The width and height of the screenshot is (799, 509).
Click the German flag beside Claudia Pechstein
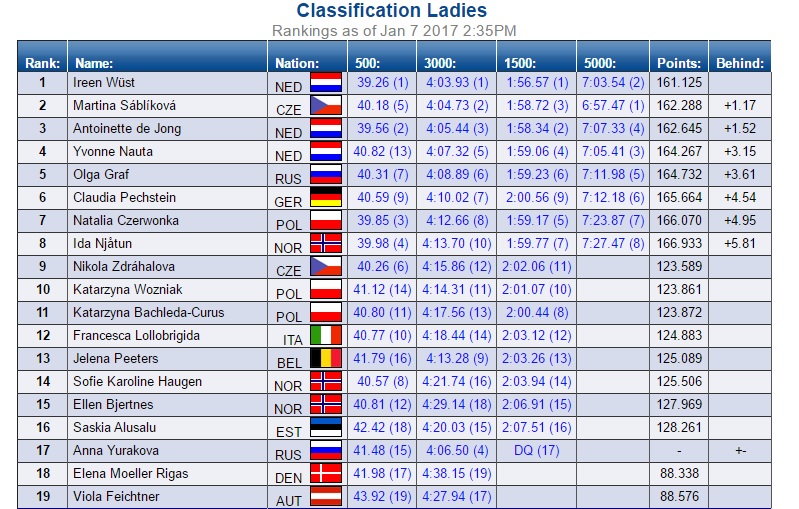pos(326,198)
